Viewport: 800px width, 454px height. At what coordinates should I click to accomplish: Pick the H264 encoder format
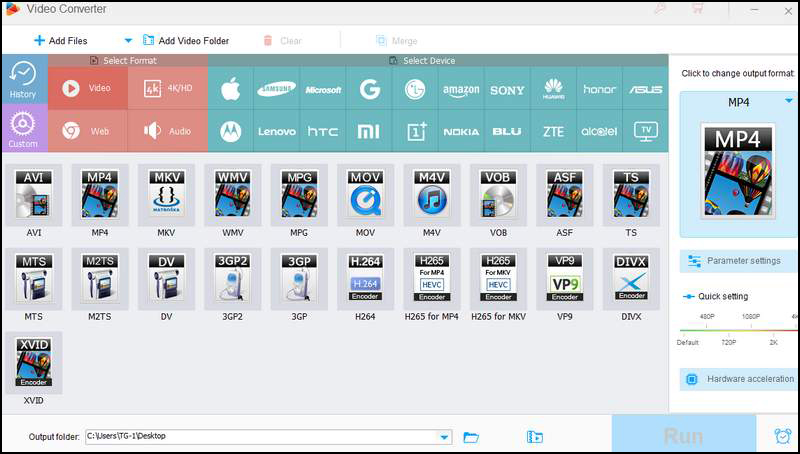point(365,279)
